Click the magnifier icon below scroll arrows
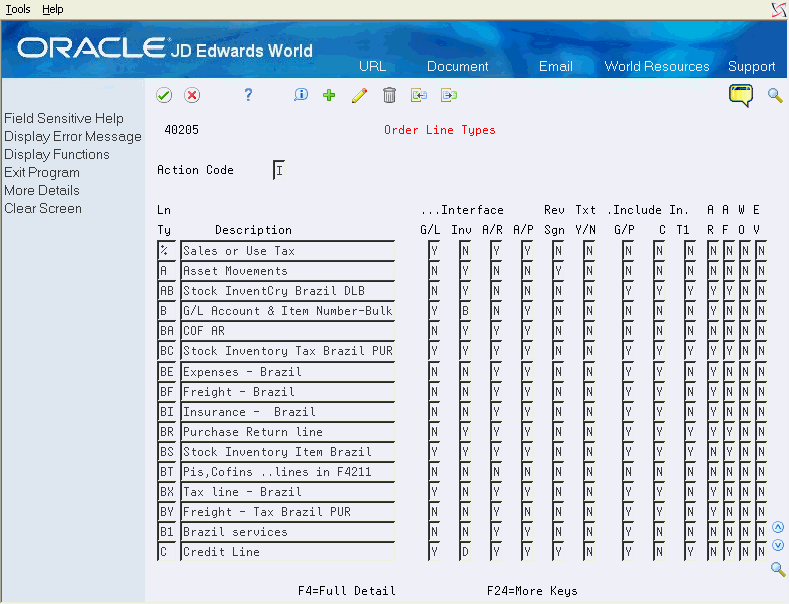The image size is (789, 604). click(x=778, y=569)
